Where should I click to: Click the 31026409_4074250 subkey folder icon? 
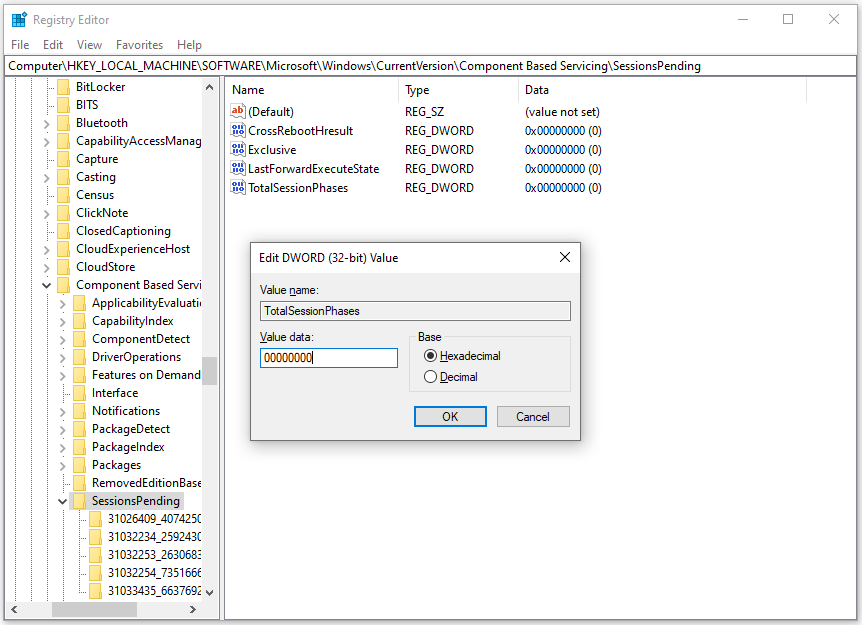[x=96, y=519]
